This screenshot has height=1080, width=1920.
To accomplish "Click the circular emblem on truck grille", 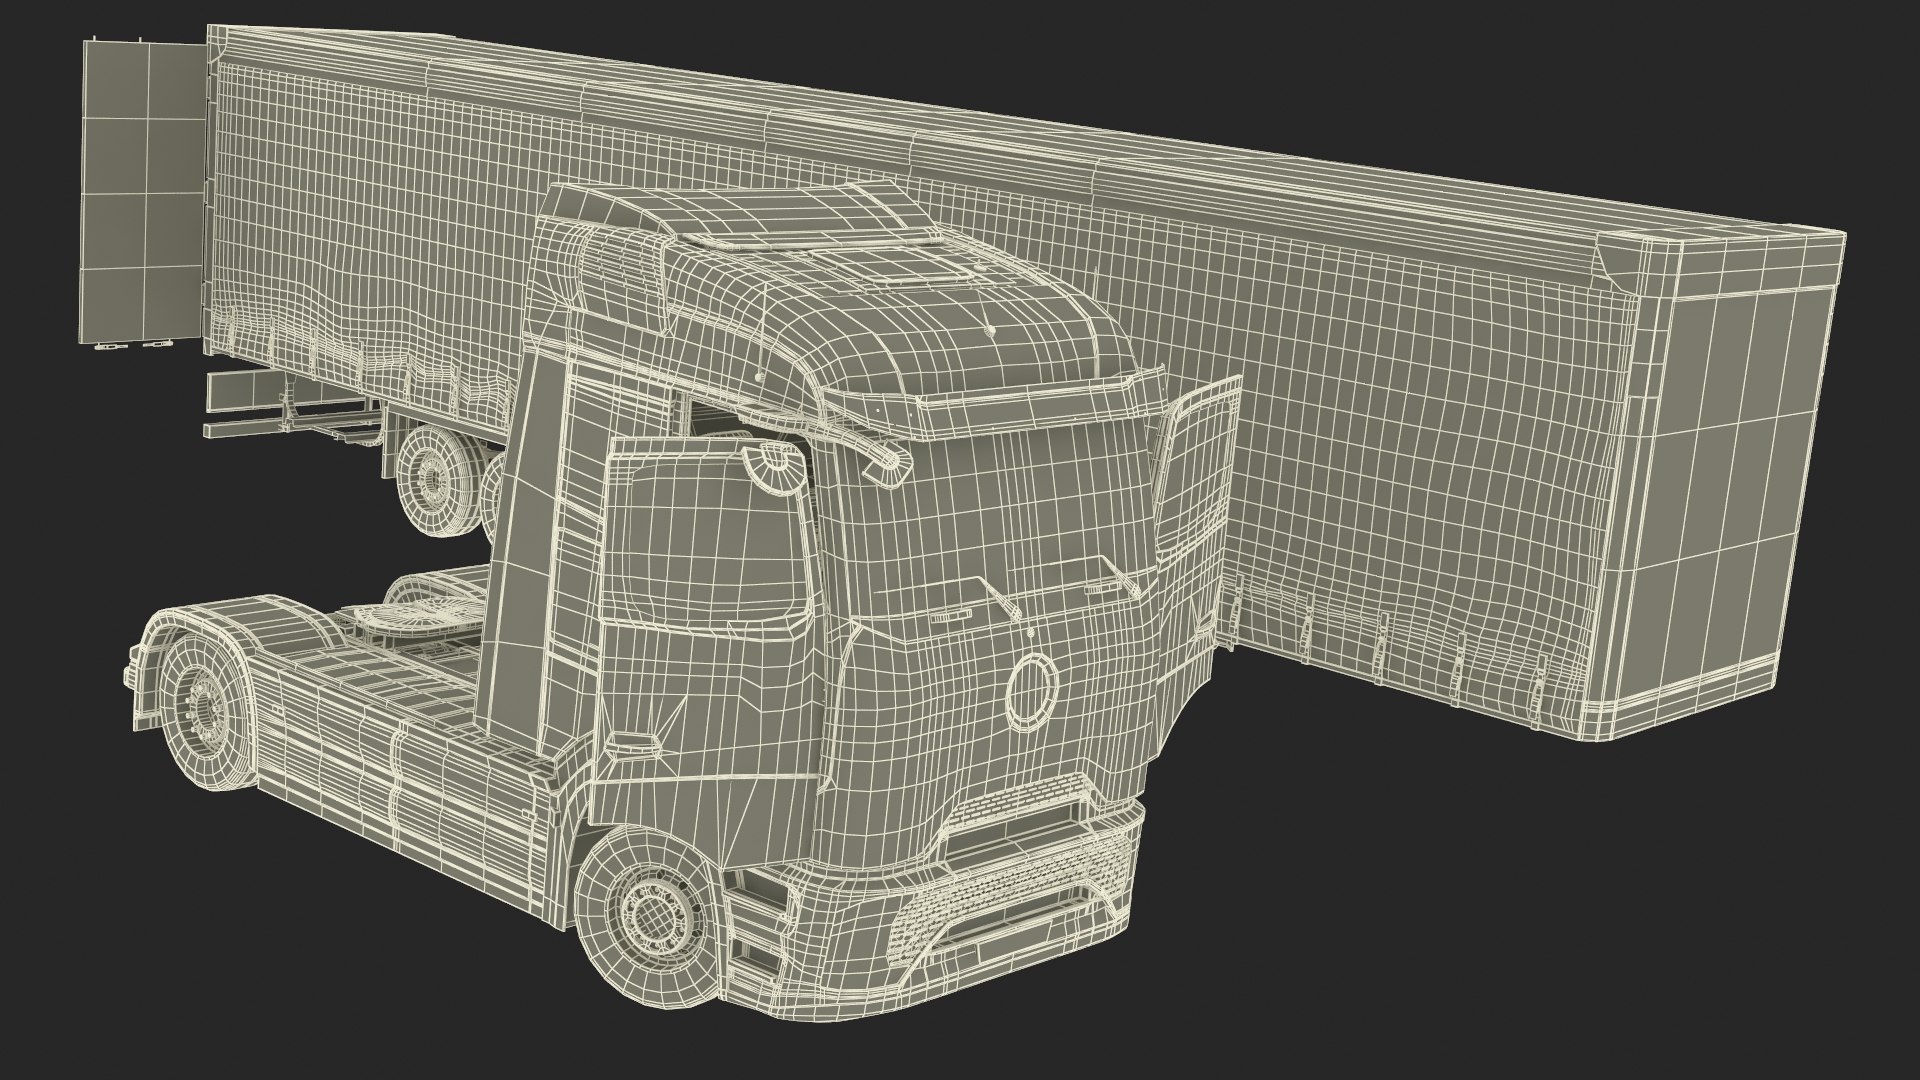I will (1031, 690).
